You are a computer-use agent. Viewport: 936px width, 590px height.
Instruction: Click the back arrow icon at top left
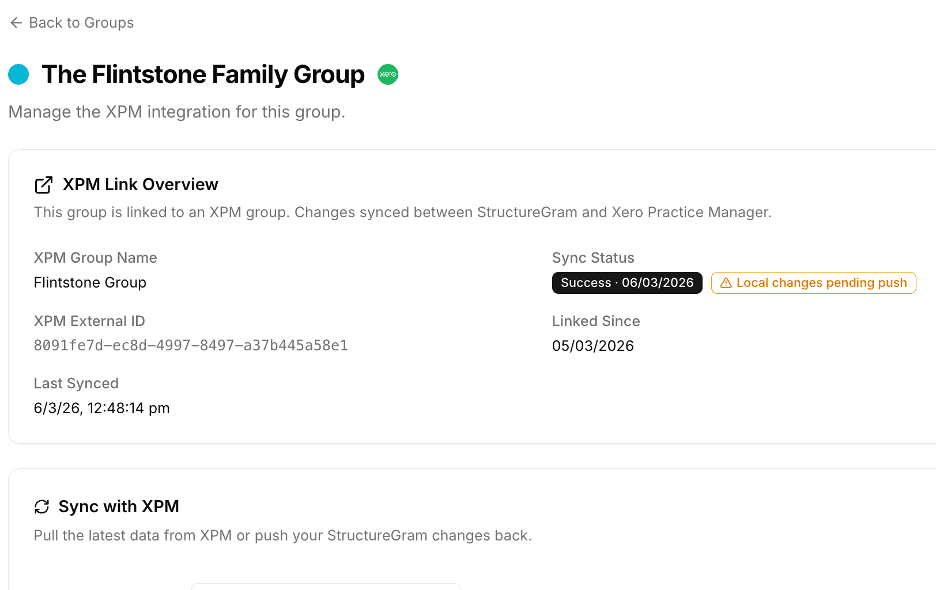point(14,22)
